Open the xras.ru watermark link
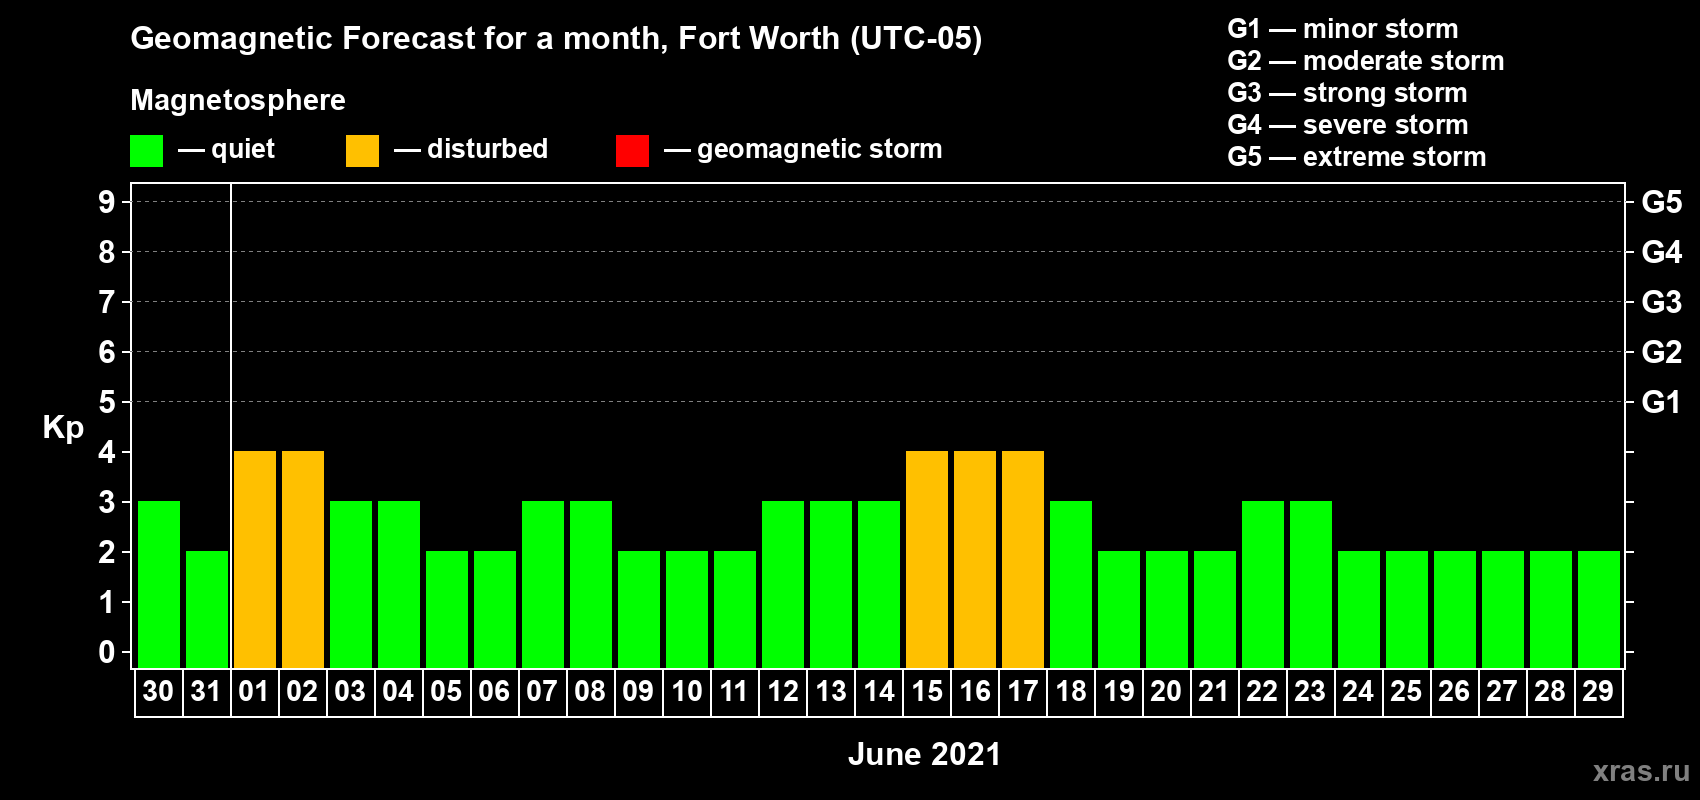Screen dimensions: 1700x800 1640,771
